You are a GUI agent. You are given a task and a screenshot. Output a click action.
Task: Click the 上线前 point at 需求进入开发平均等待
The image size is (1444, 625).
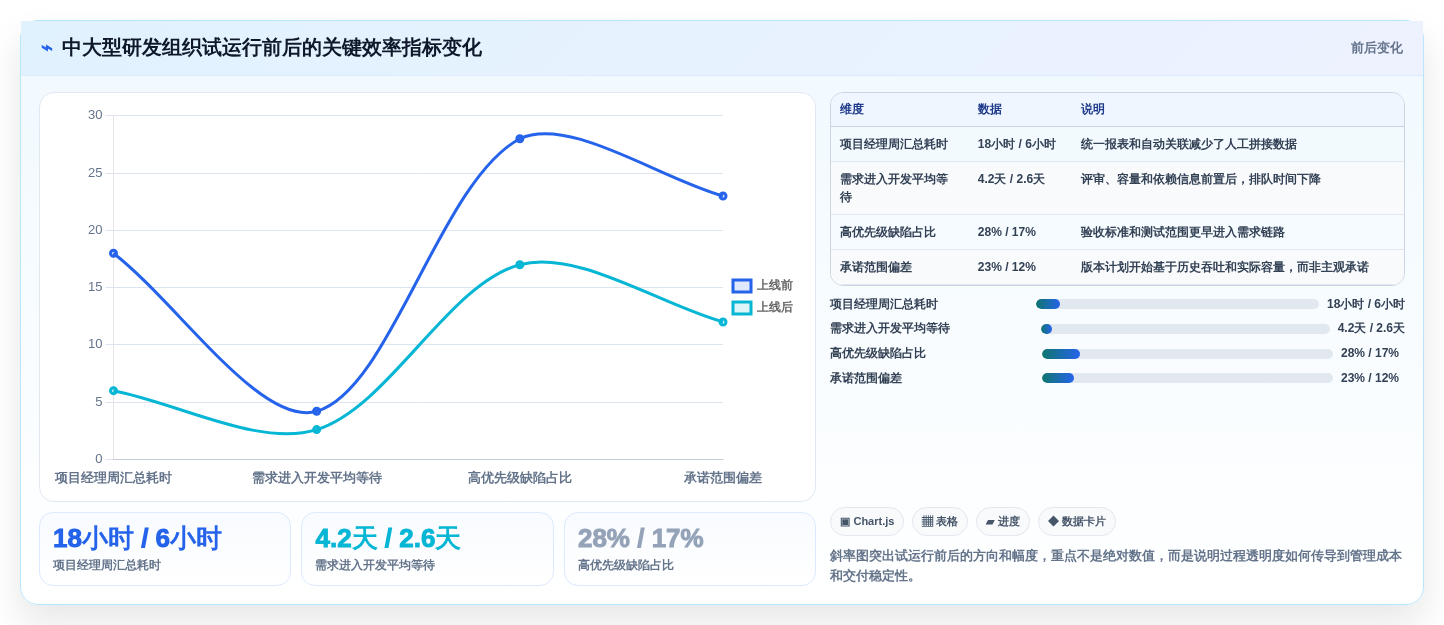[x=317, y=411]
